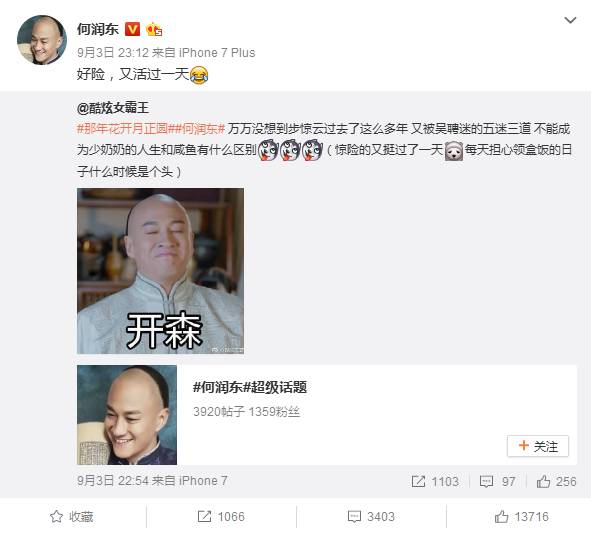Follow the super topic with 关注 button
Viewport: 591px width, 534px height.
click(538, 446)
